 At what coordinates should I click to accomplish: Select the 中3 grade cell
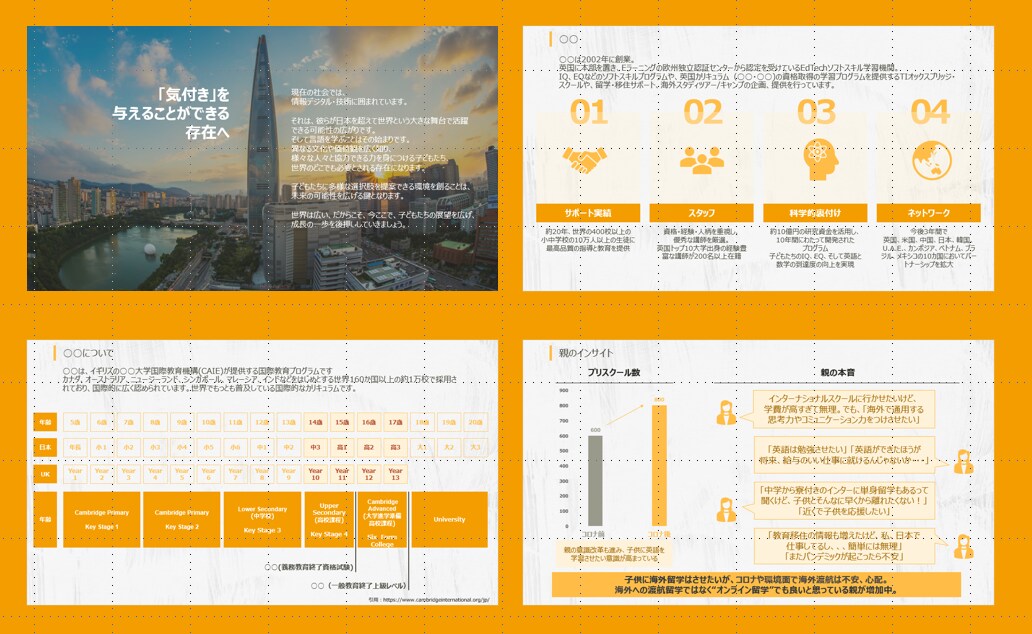coord(315,447)
